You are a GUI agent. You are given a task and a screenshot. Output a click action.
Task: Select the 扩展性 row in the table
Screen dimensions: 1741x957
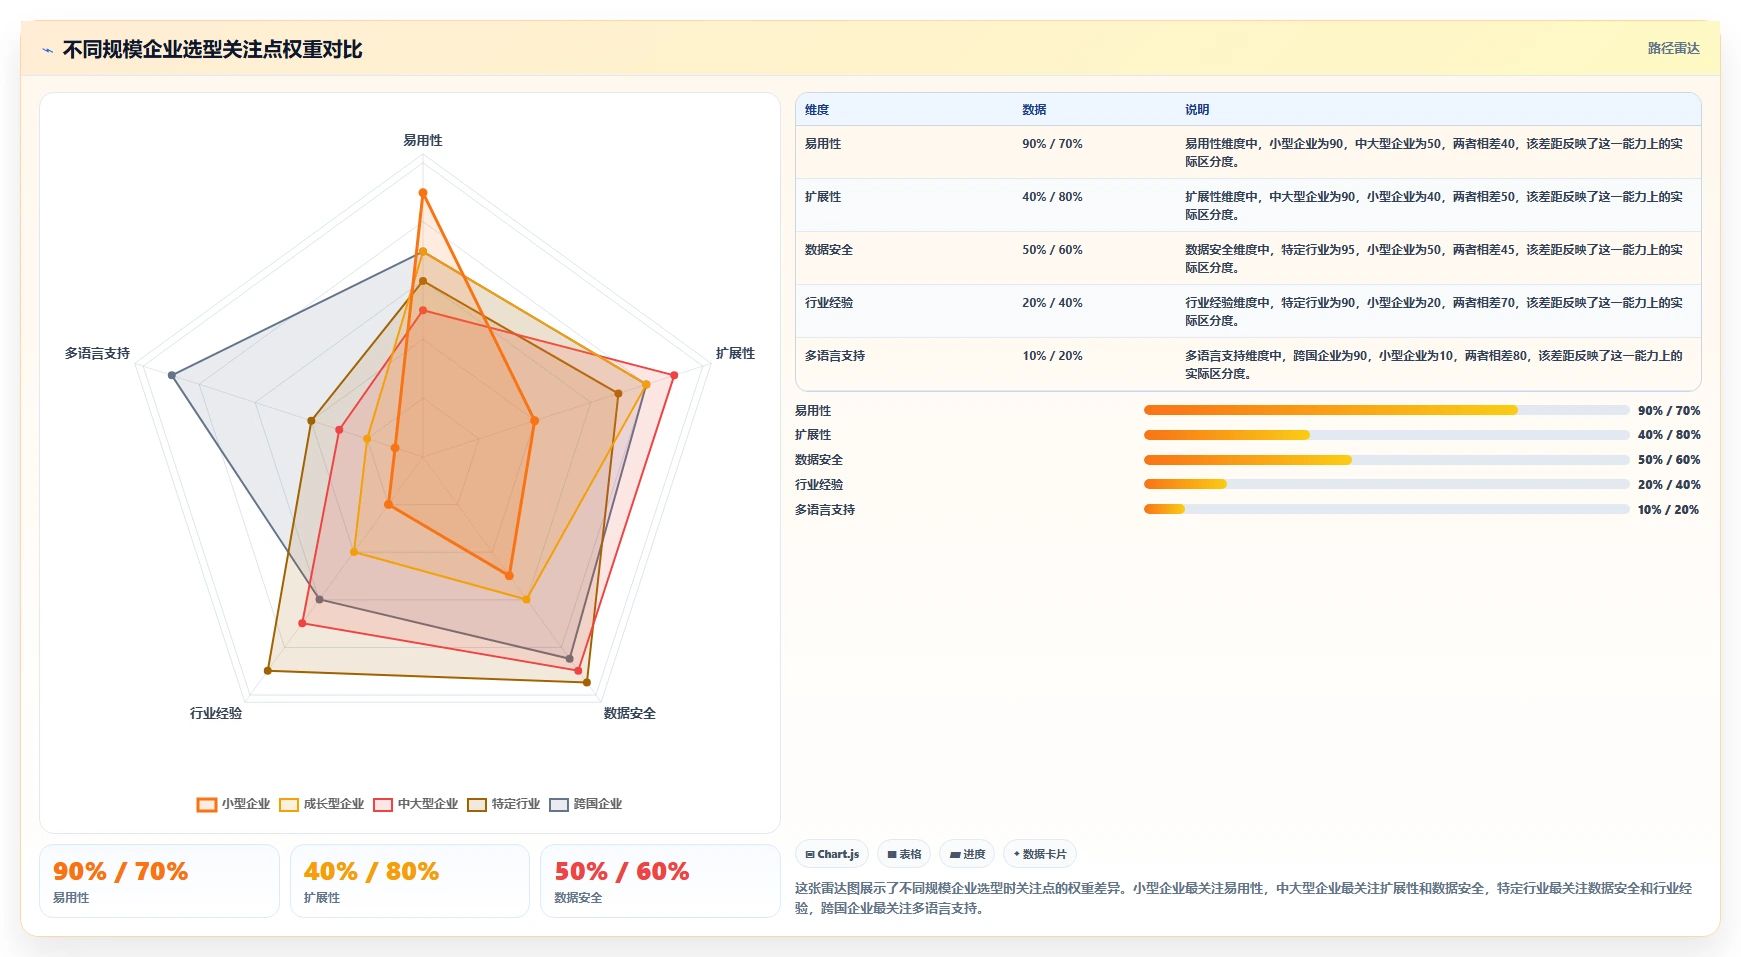point(1248,205)
